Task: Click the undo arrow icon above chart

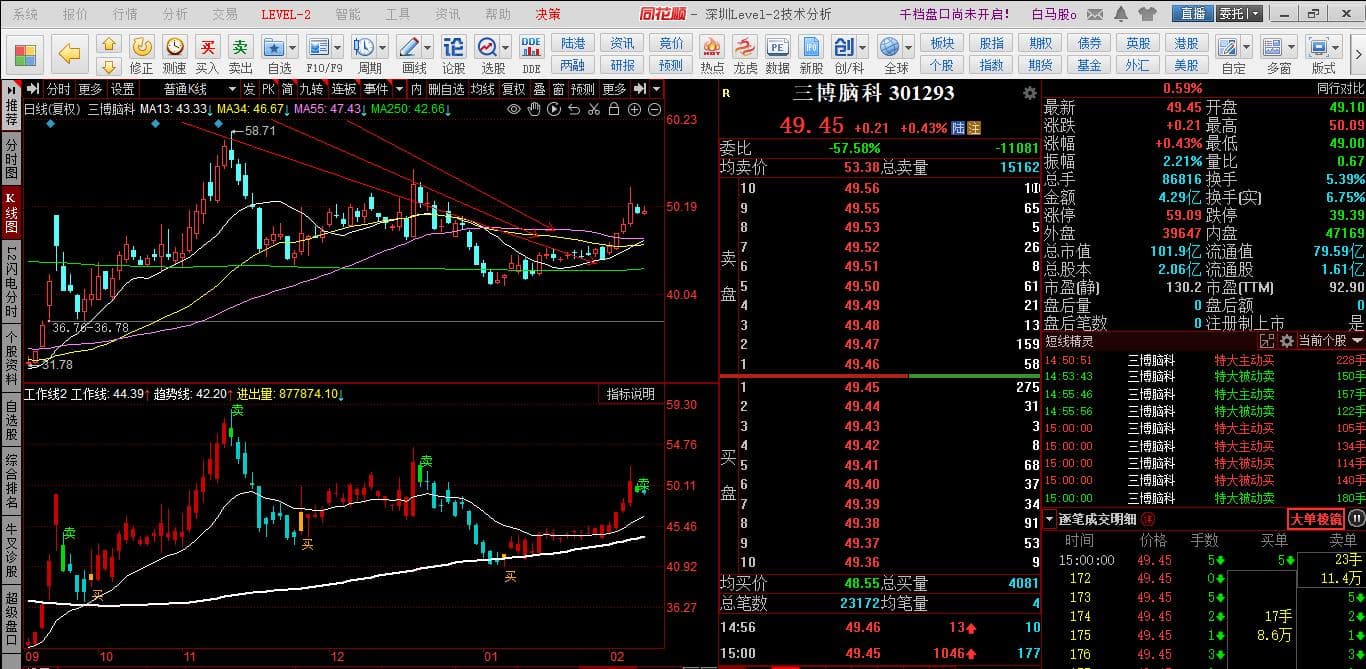Action: 575,109
